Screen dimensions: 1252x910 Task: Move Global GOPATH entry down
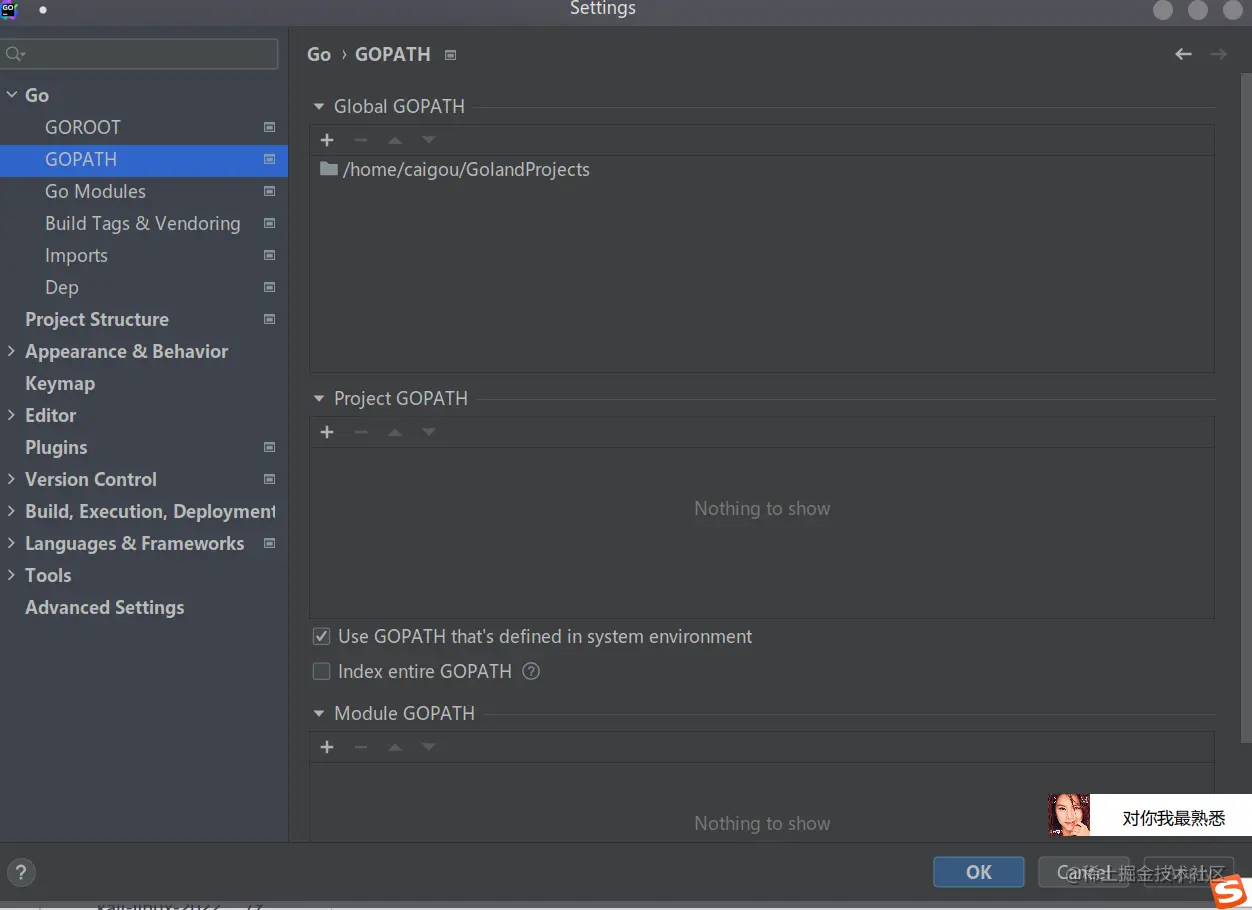(429, 140)
